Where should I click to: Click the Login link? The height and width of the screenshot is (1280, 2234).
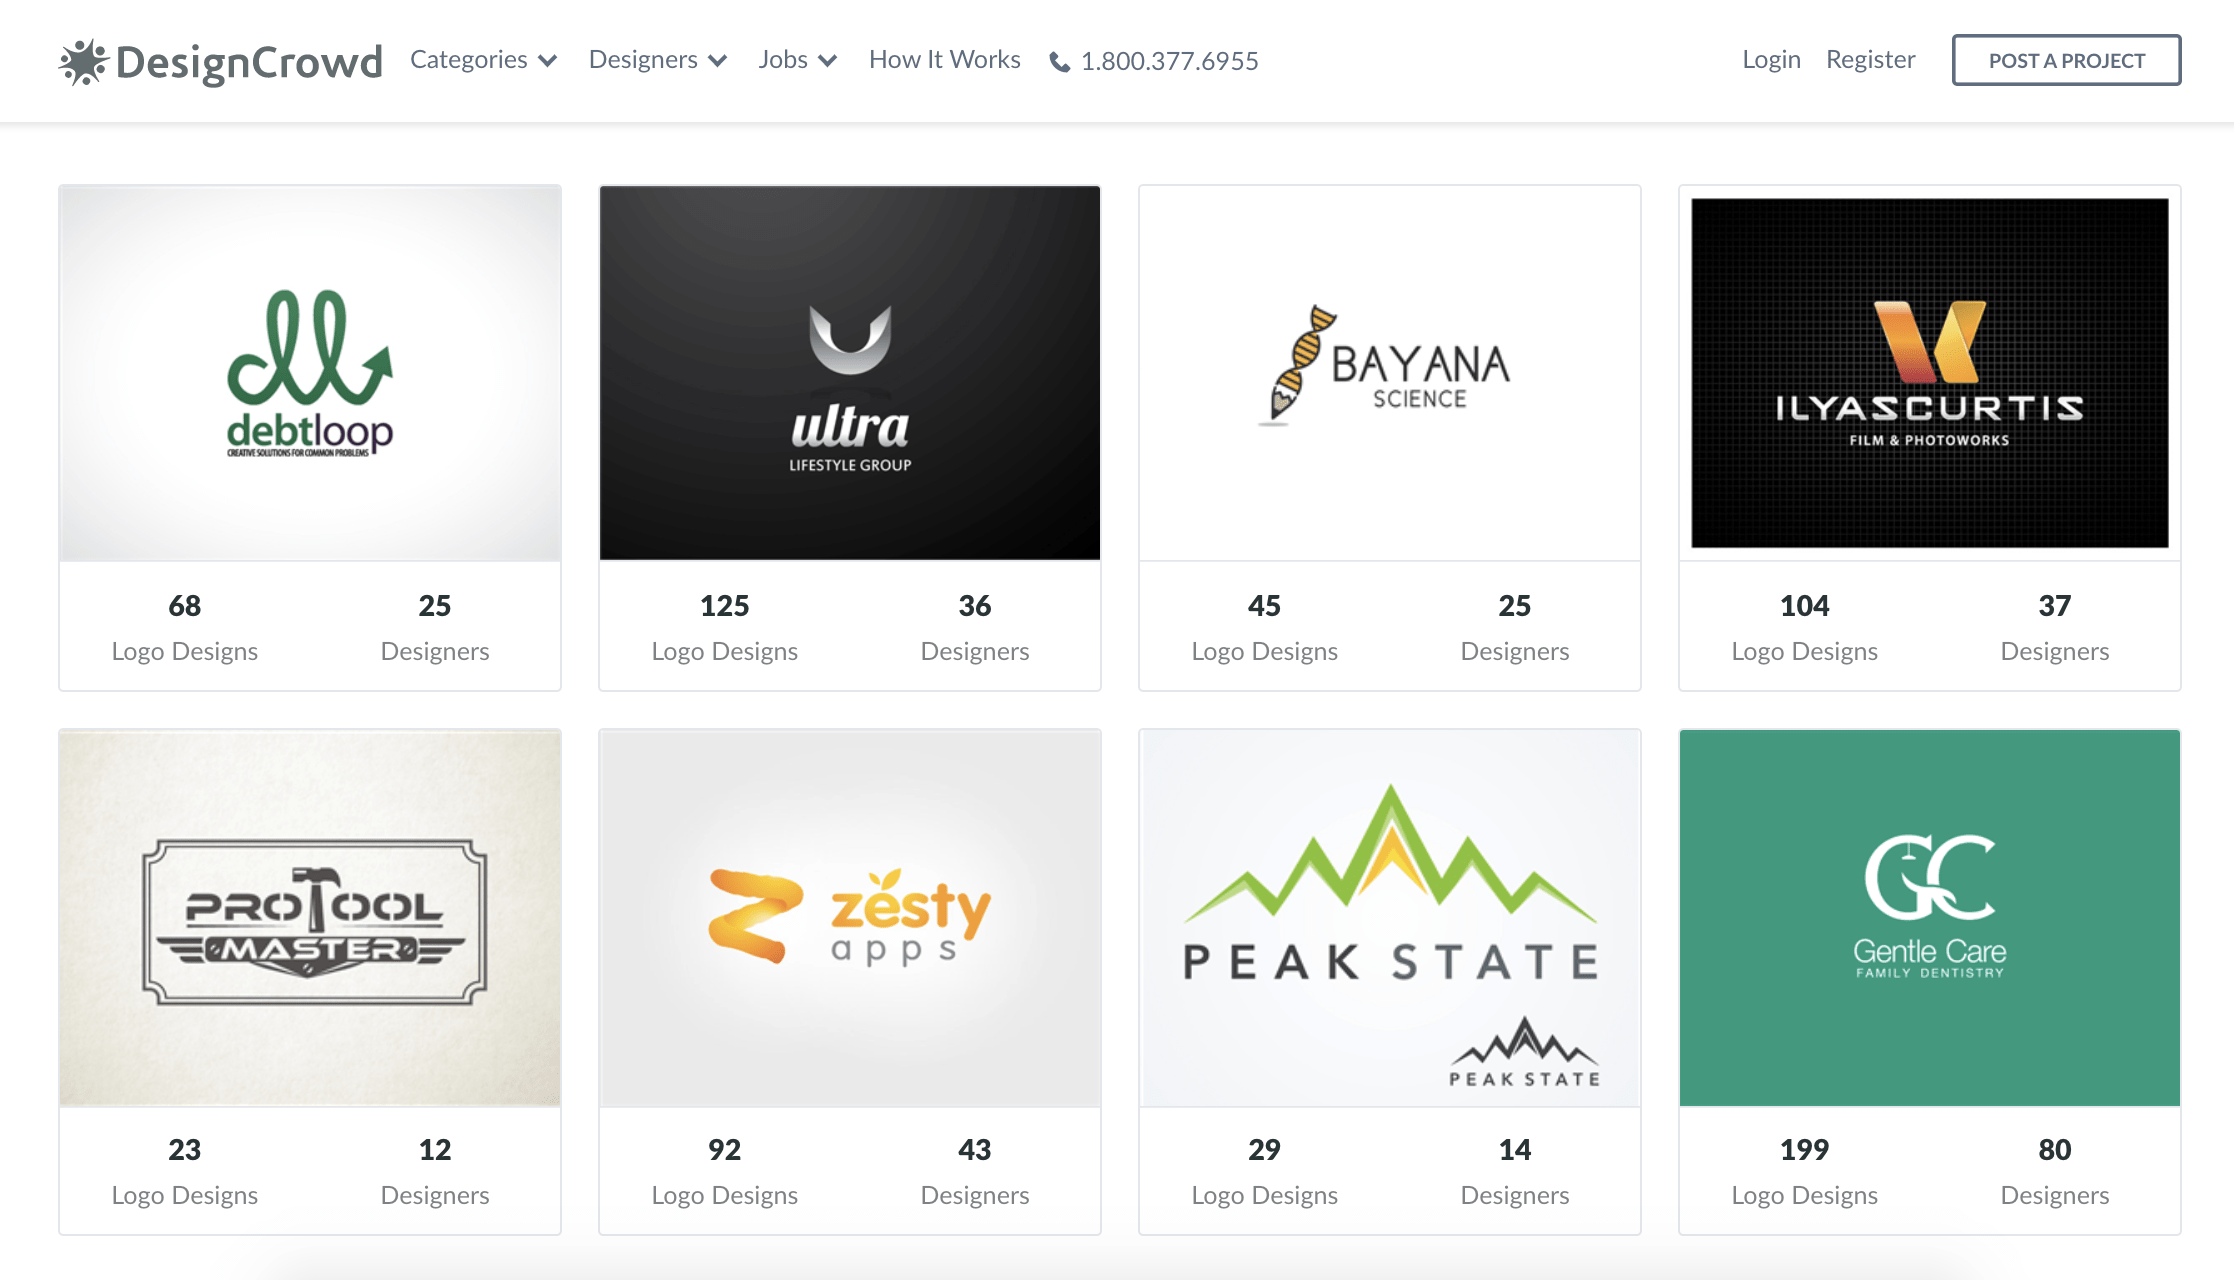click(x=1771, y=60)
